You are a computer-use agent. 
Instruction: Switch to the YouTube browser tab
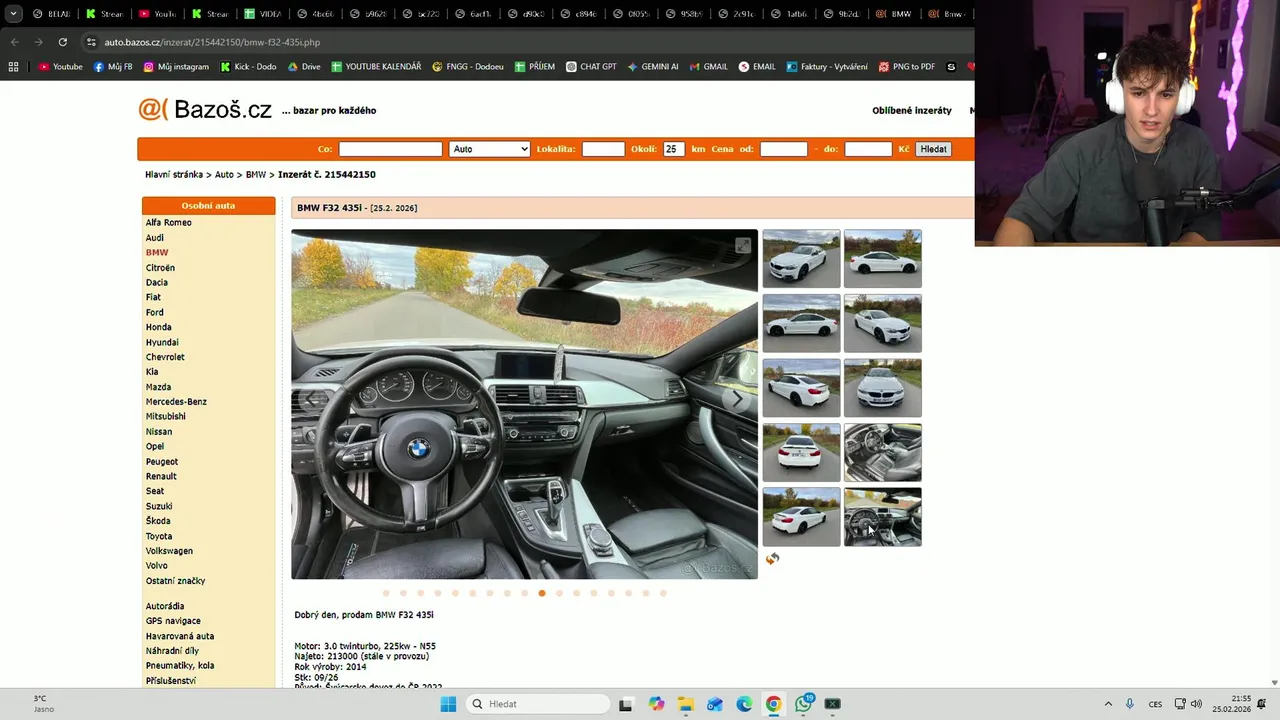pos(157,14)
